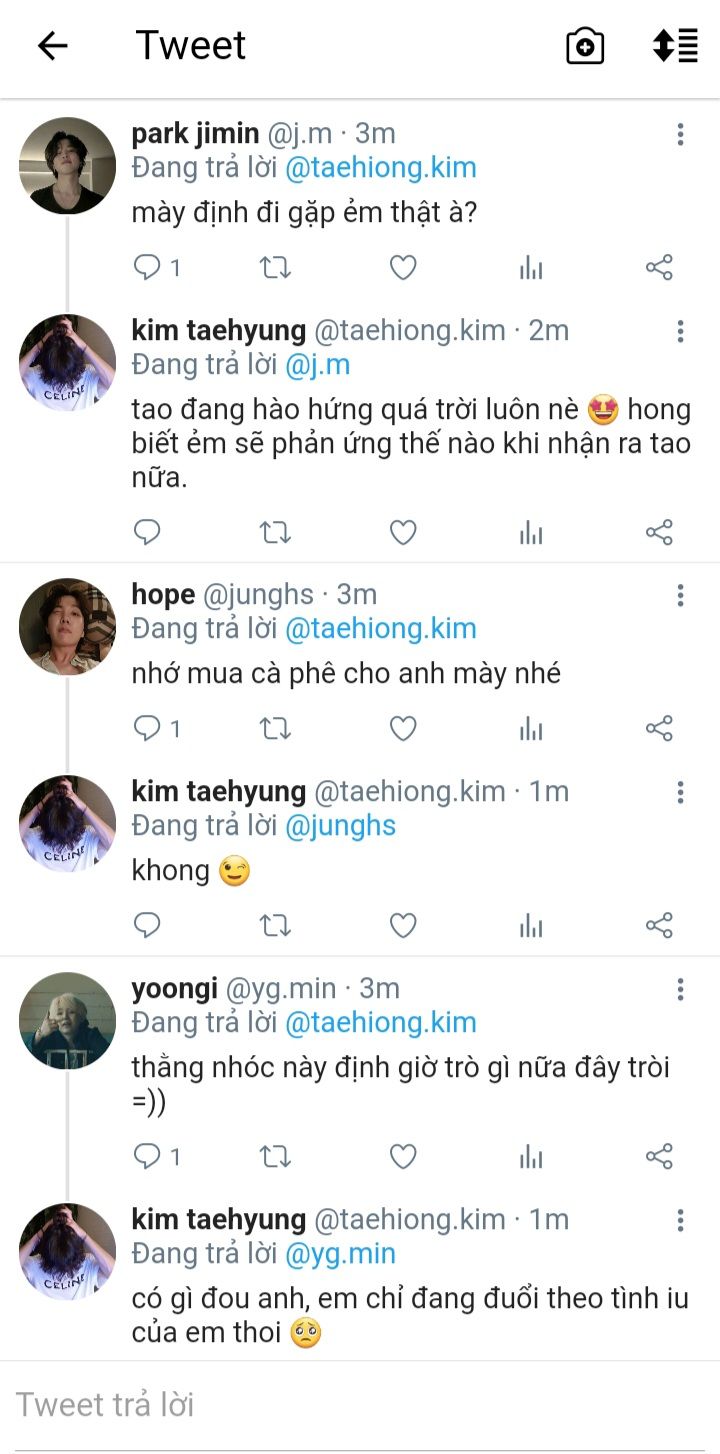Open the reply sort order icon
Image resolution: width=720 pixels, height=1454 pixels.
pyautogui.click(x=675, y=46)
